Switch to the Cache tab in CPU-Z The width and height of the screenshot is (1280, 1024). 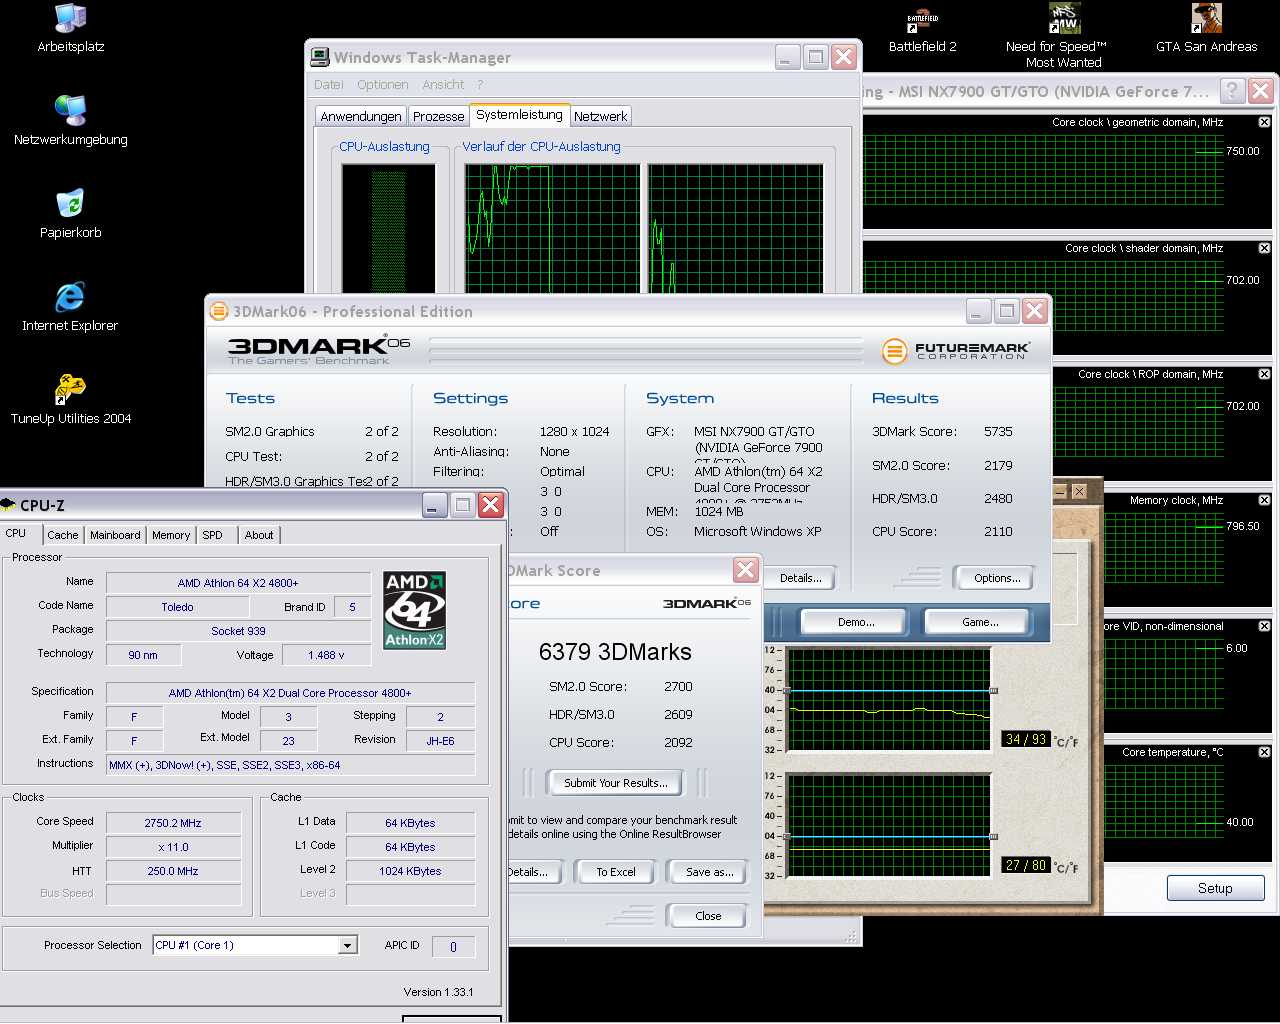62,535
